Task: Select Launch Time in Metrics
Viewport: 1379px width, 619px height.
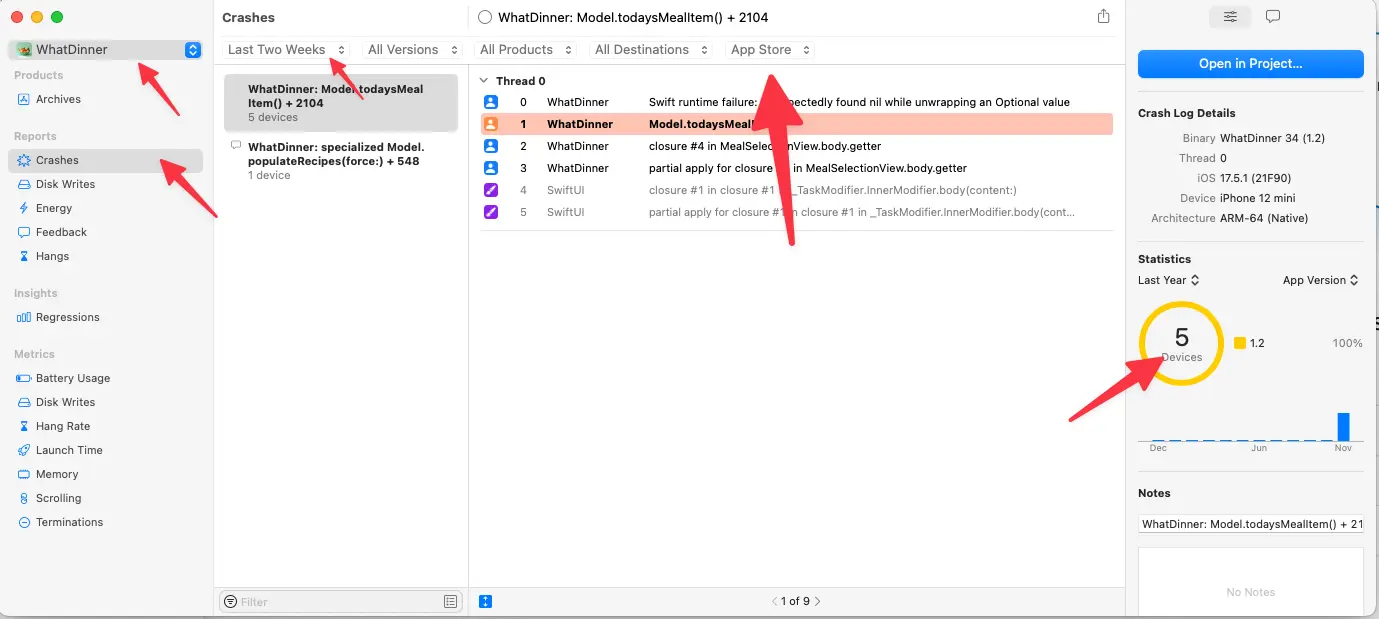Action: coord(69,450)
